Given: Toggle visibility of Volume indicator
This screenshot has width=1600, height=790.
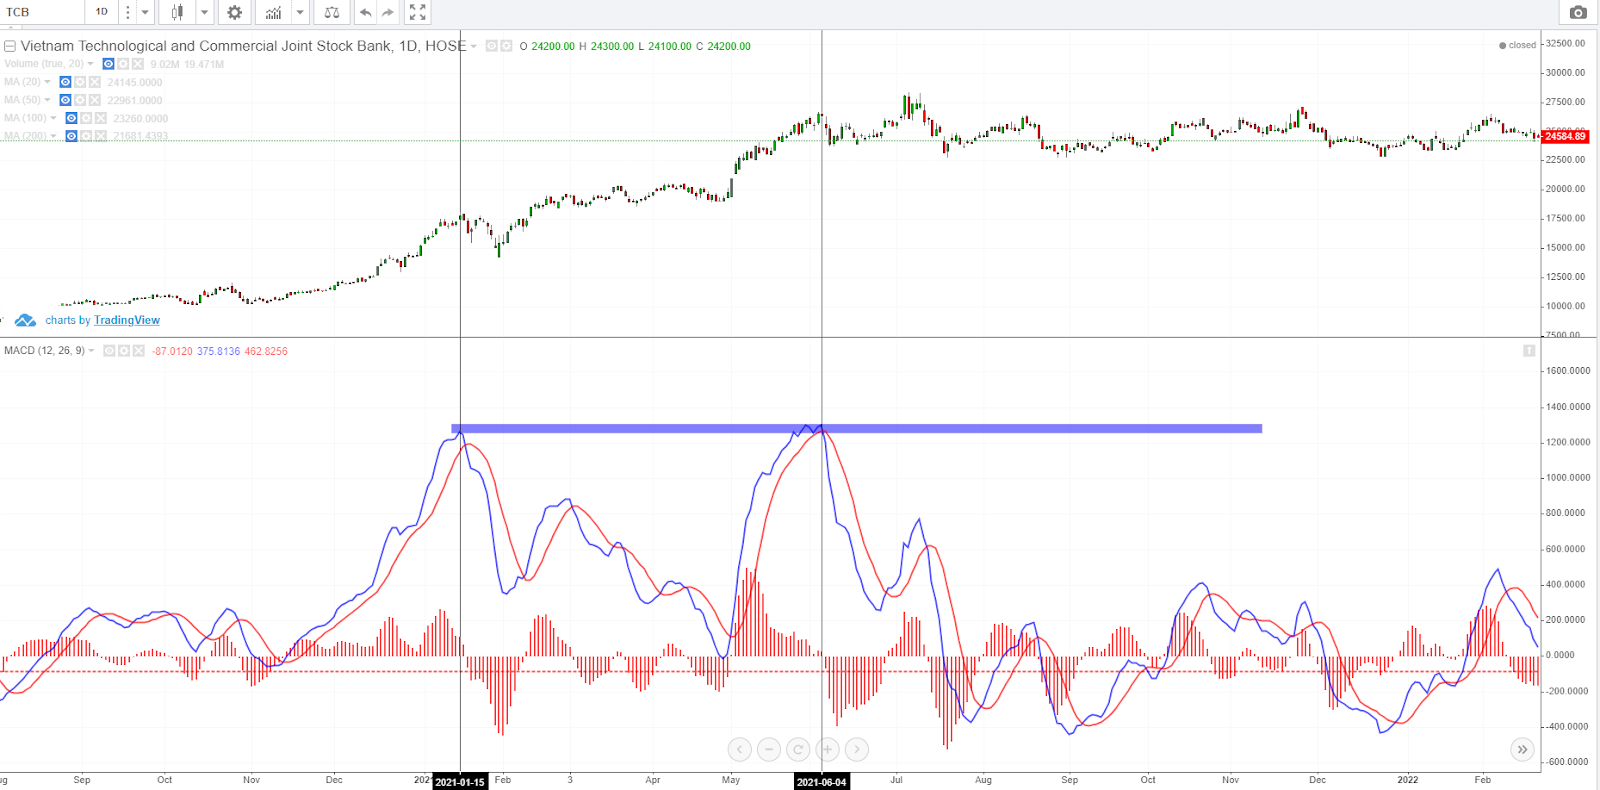Looking at the screenshot, I should click(x=108, y=64).
